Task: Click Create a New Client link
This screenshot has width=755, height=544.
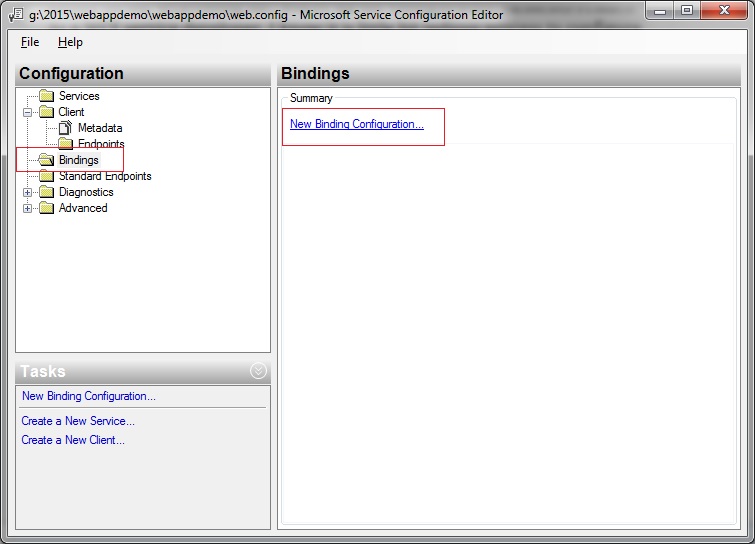Action: tap(73, 440)
